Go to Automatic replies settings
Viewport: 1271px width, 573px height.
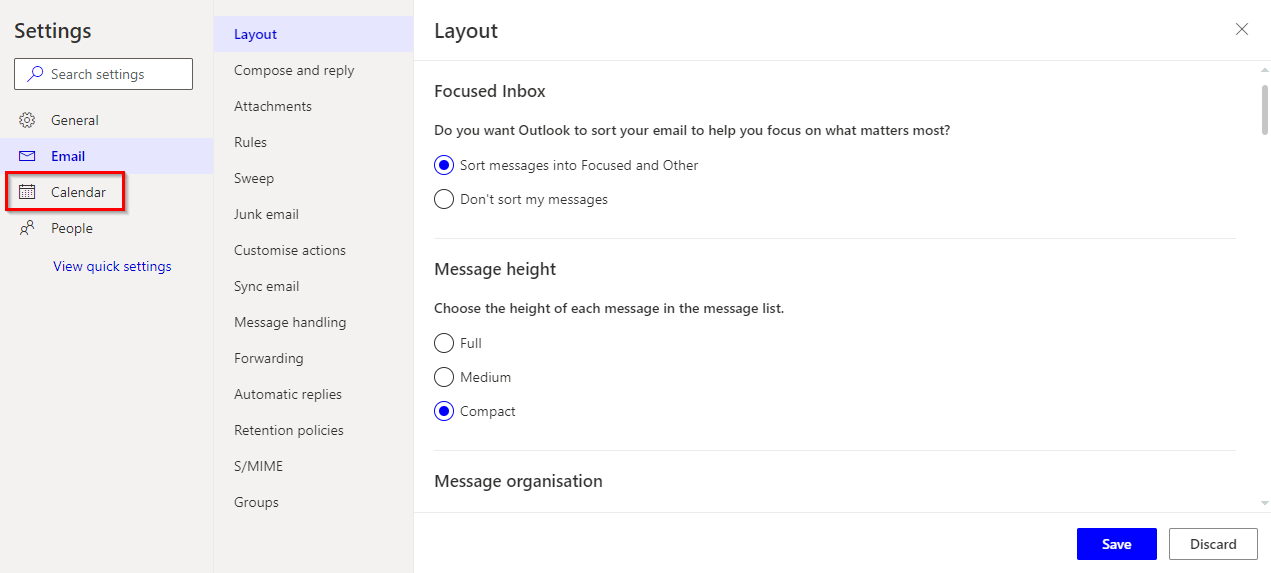click(x=288, y=394)
